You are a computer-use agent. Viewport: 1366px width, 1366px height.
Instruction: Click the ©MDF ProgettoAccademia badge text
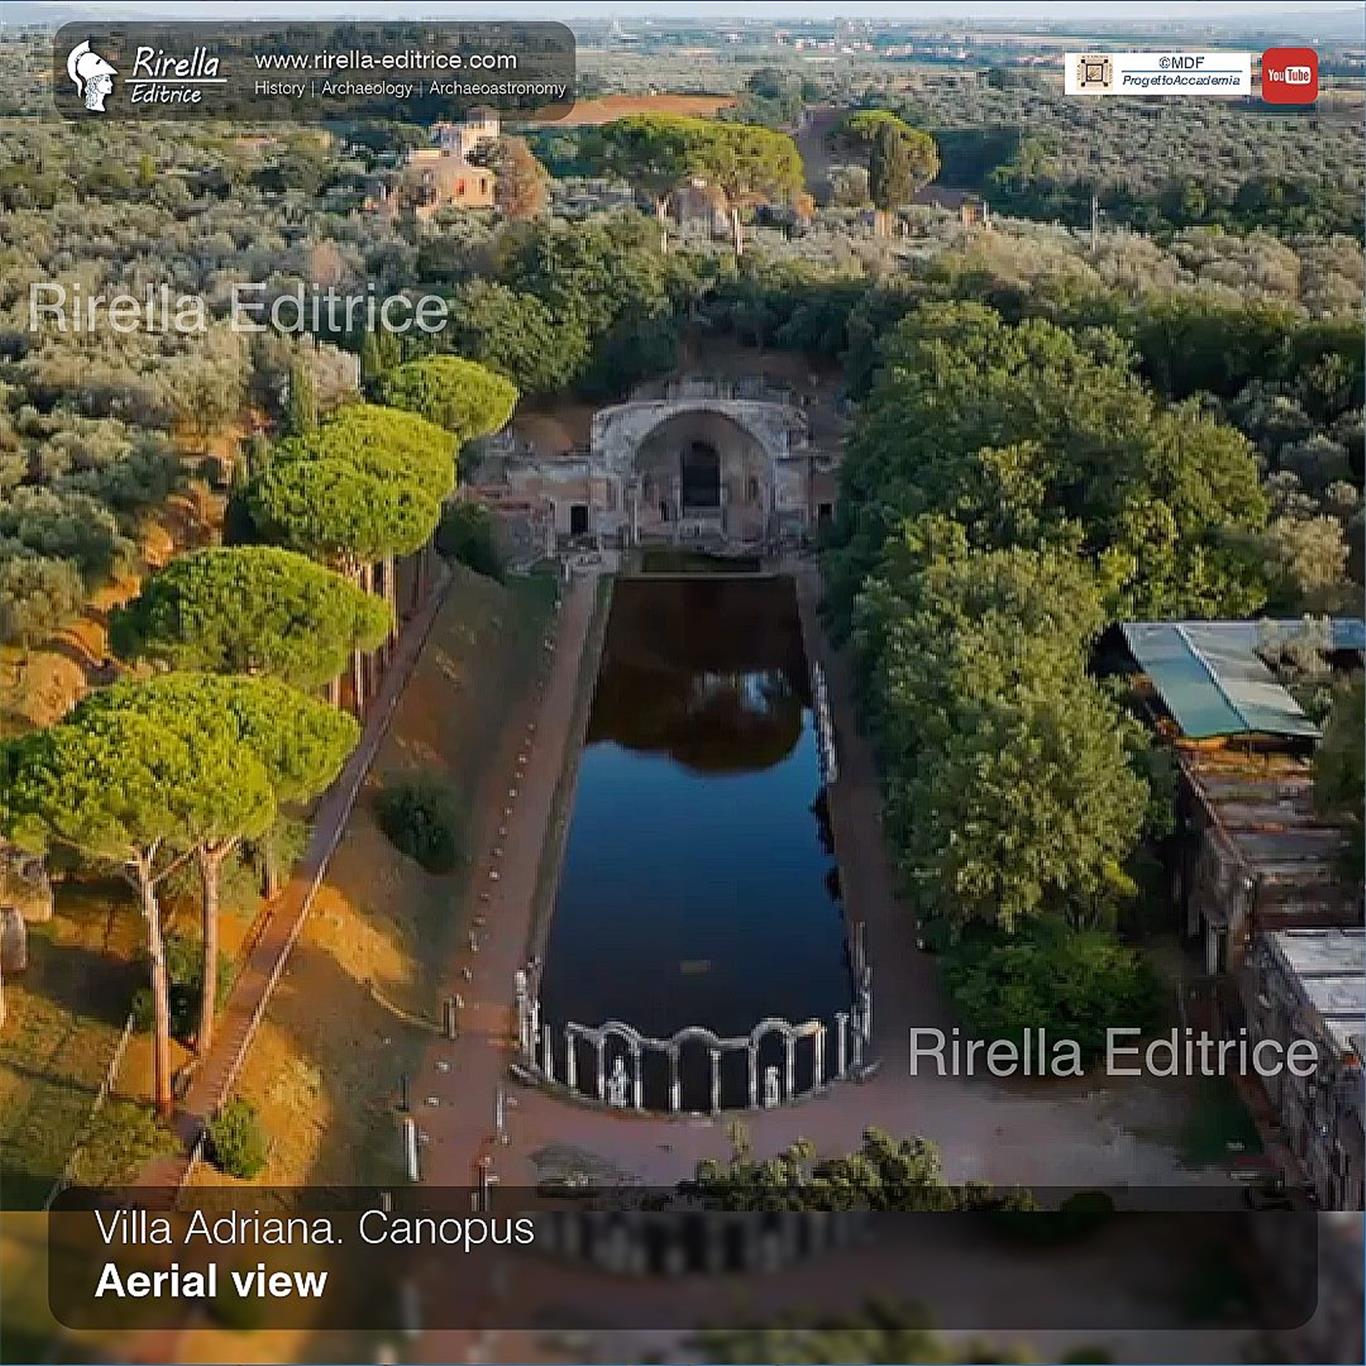(x=1181, y=72)
